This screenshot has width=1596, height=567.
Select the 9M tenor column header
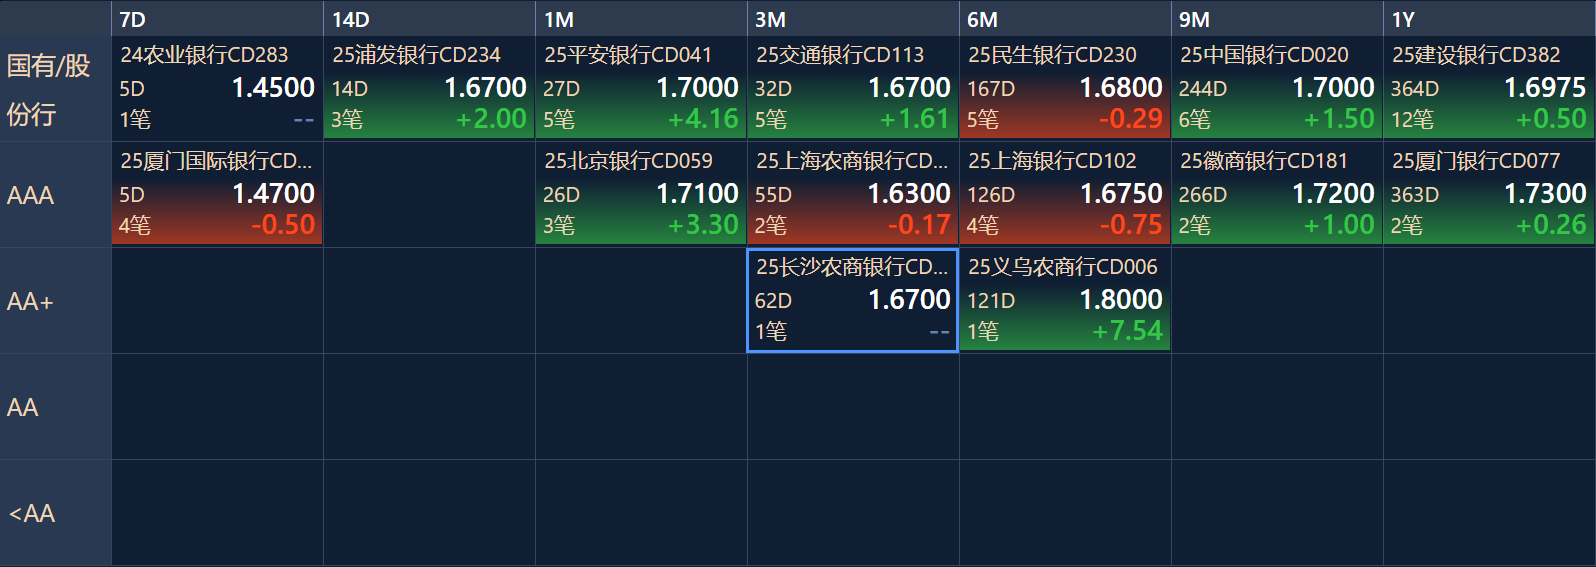1277,19
